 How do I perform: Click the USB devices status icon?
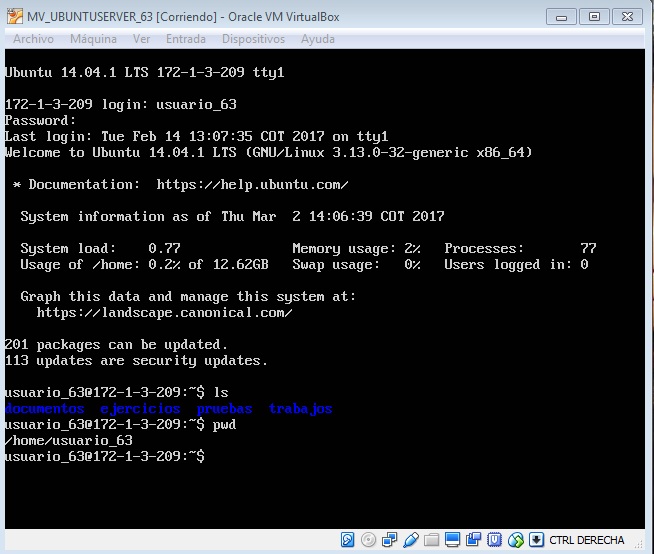pos(411,540)
